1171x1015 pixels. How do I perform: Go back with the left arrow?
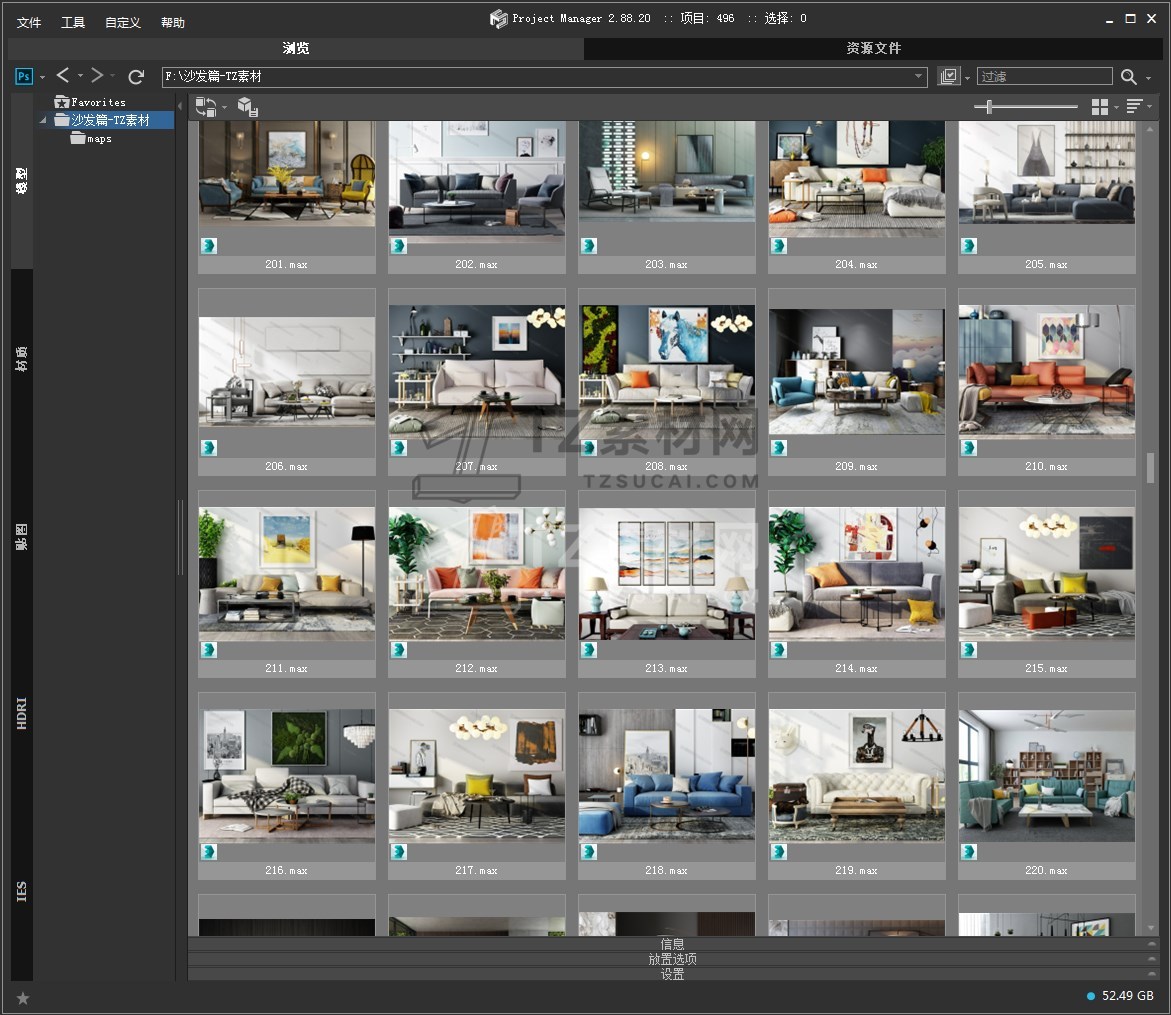[x=63, y=76]
